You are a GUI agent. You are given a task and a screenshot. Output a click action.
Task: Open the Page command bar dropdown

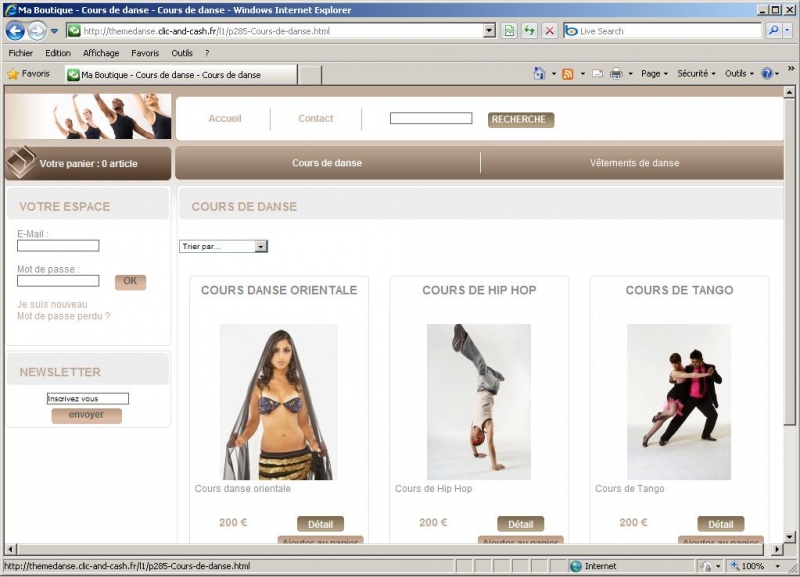tap(654, 73)
